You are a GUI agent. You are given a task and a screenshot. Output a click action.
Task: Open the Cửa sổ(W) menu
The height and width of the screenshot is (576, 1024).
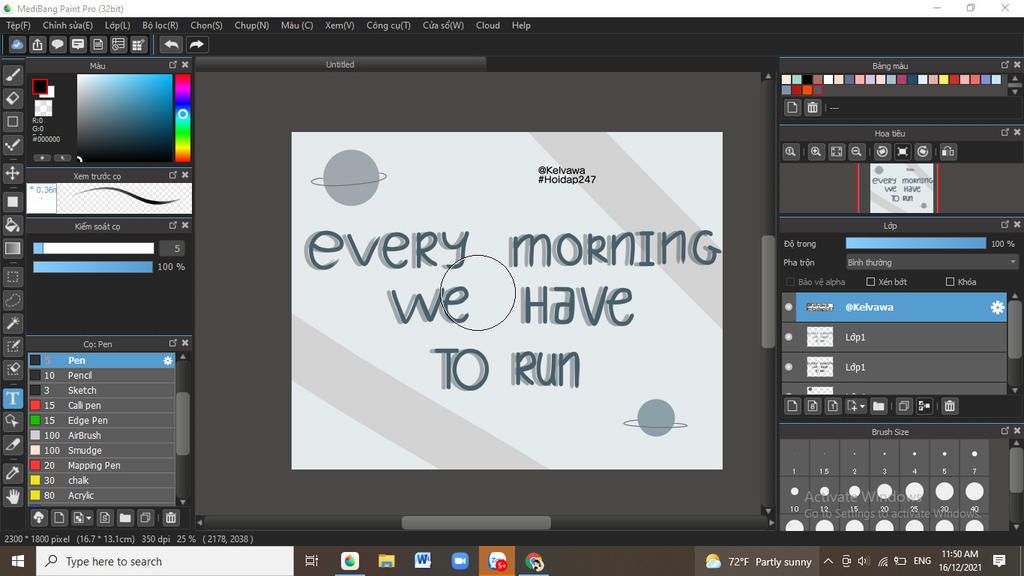pos(443,25)
